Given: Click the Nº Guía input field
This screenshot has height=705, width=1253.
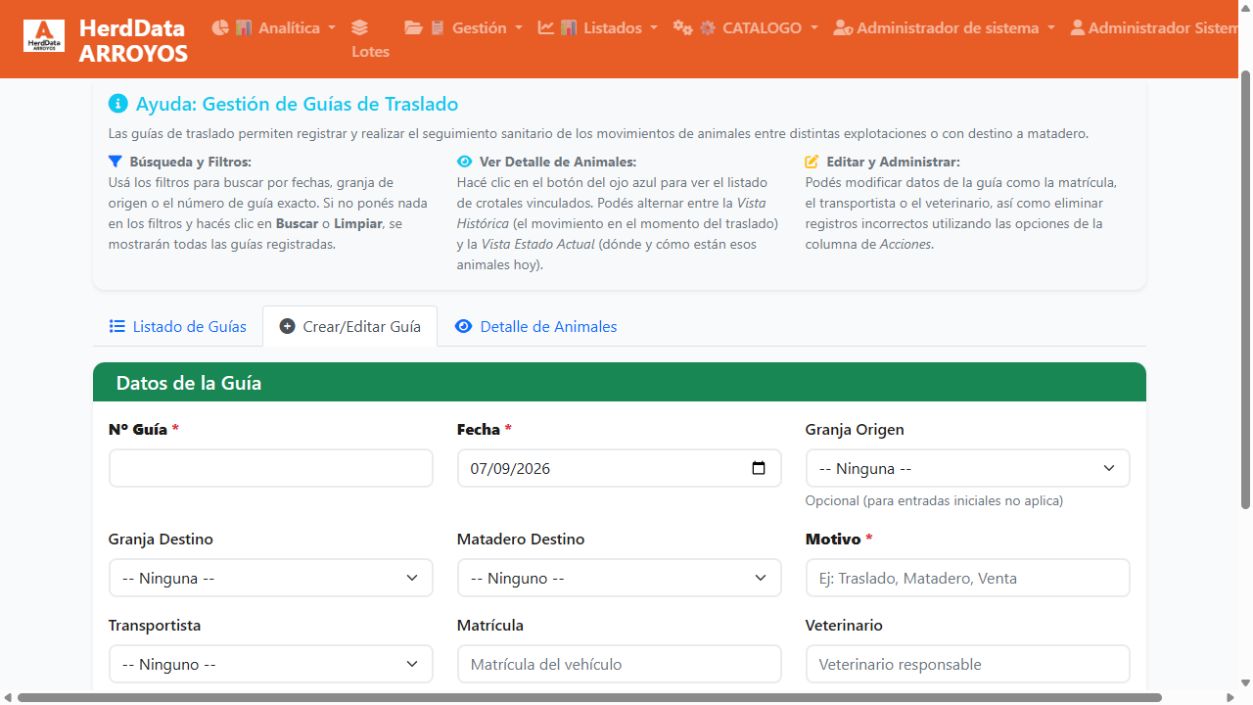Looking at the screenshot, I should [x=270, y=468].
